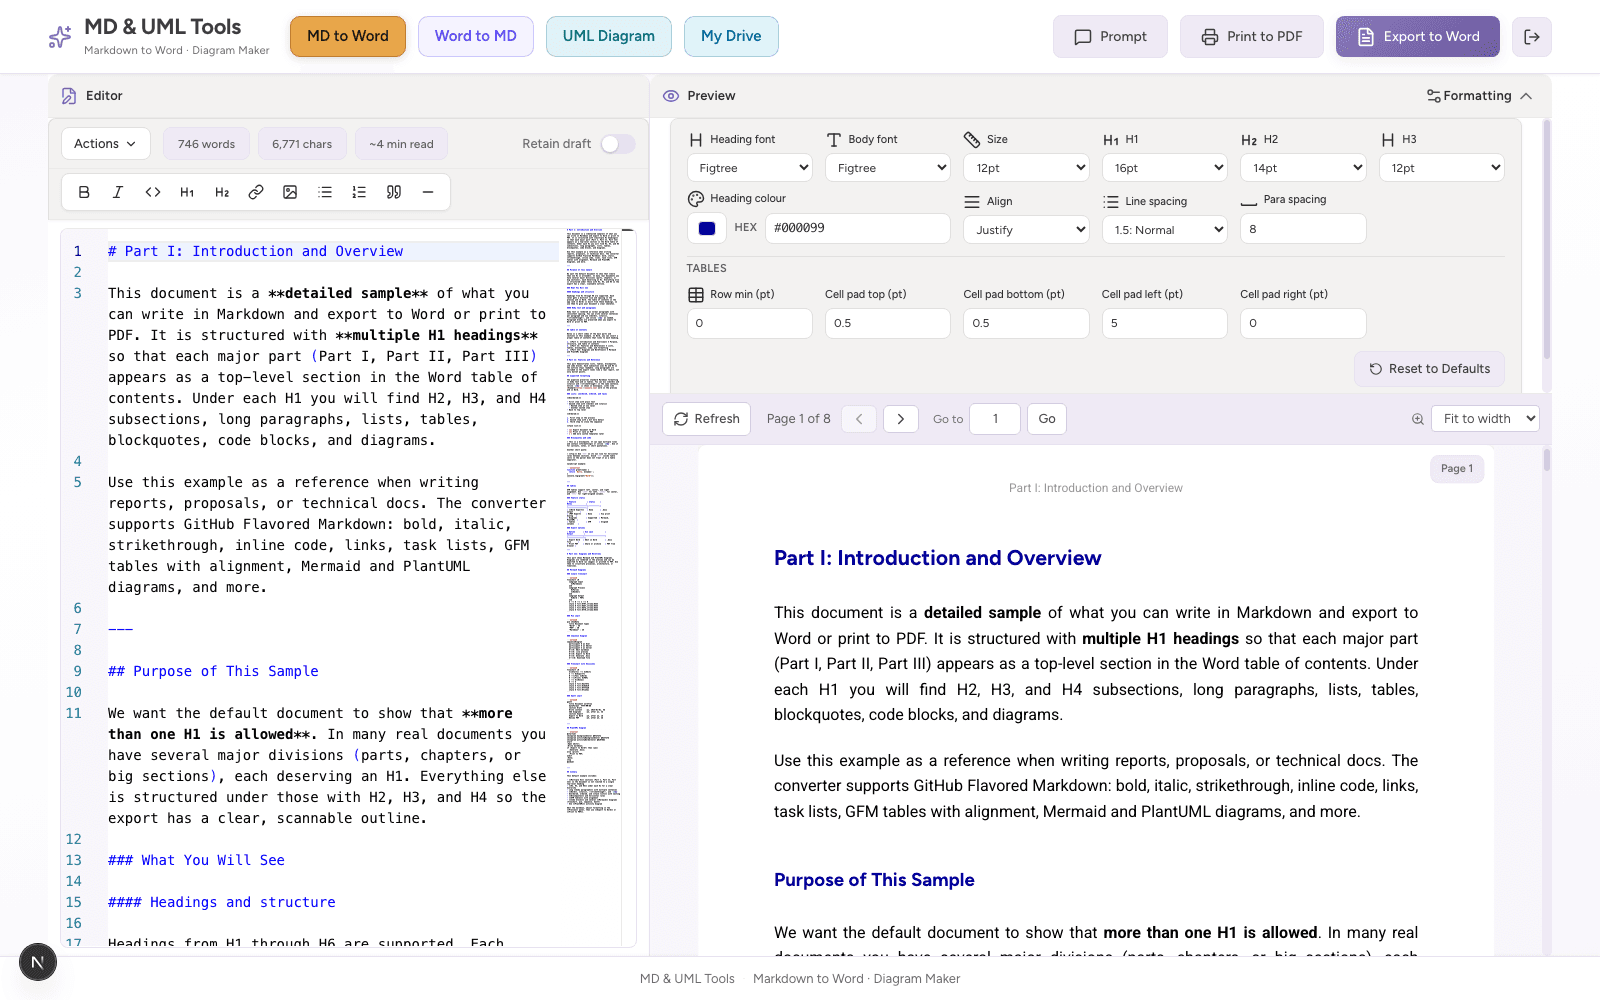Viewport: 1600px width, 1000px height.
Task: Insert a bulleted list
Action: pos(325,192)
